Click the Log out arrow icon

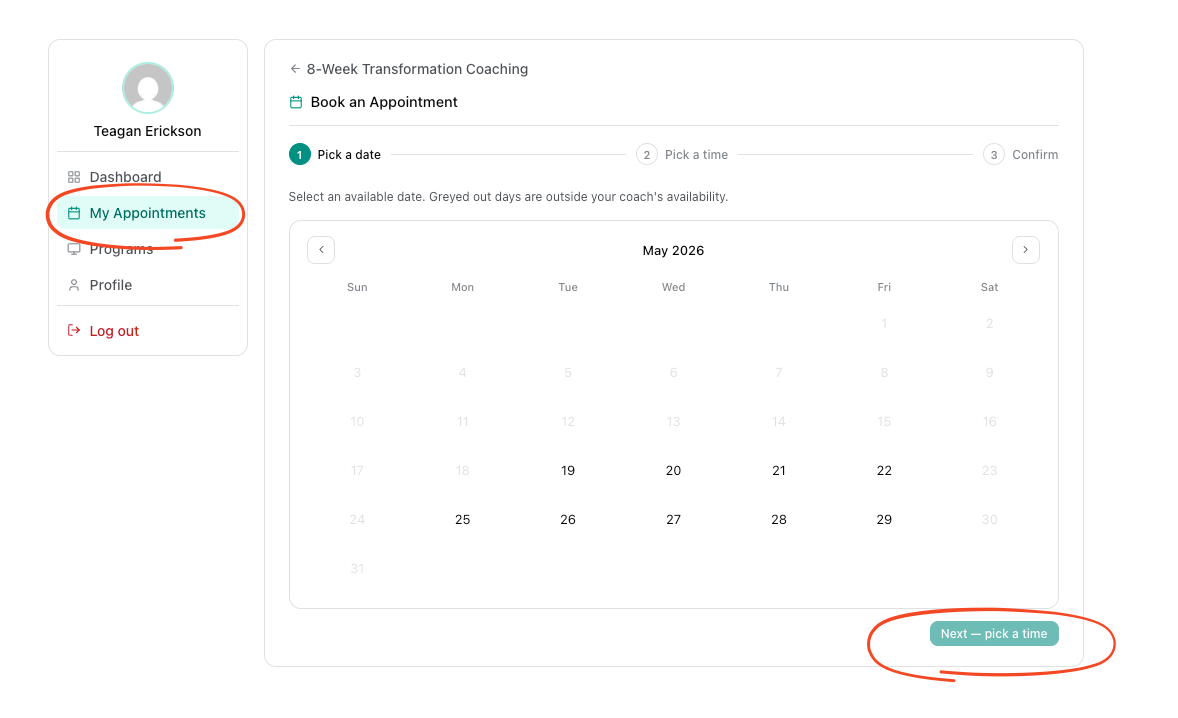point(74,330)
